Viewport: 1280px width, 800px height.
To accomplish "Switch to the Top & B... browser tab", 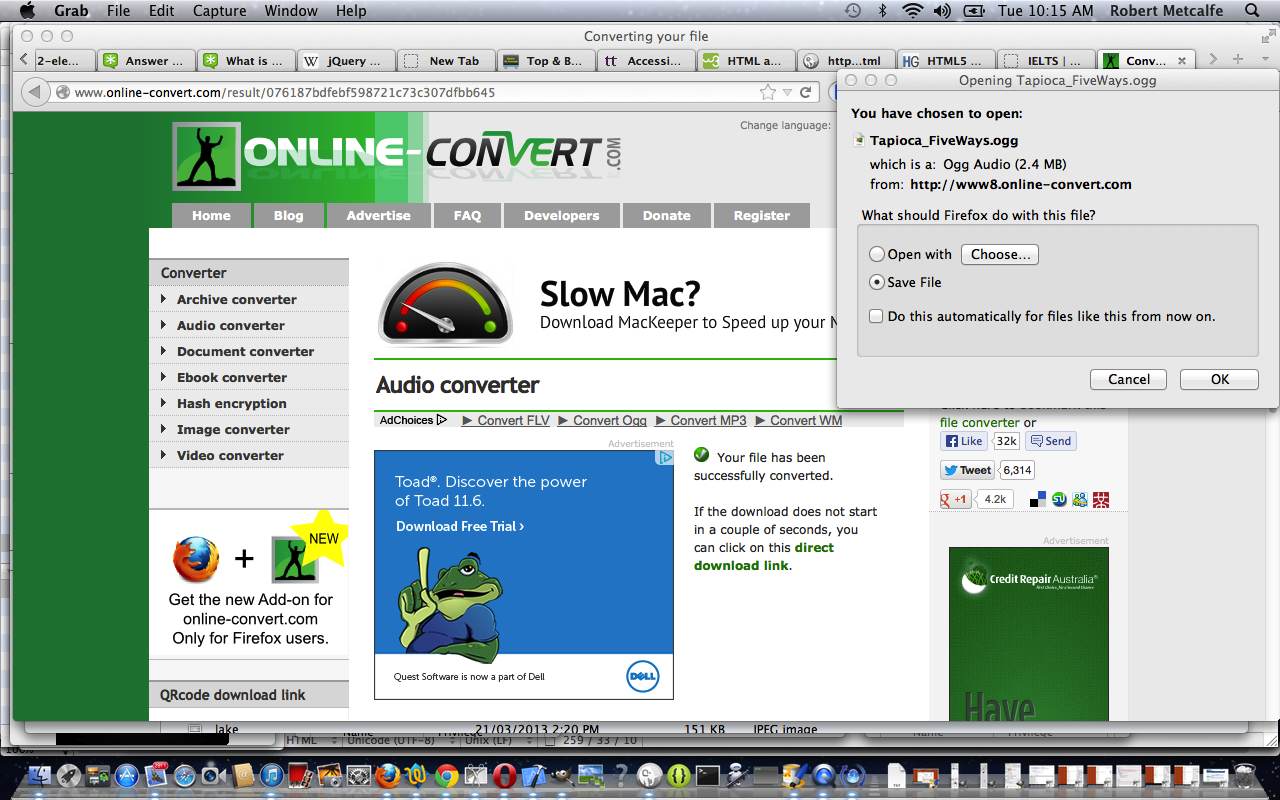I will pyautogui.click(x=546, y=61).
